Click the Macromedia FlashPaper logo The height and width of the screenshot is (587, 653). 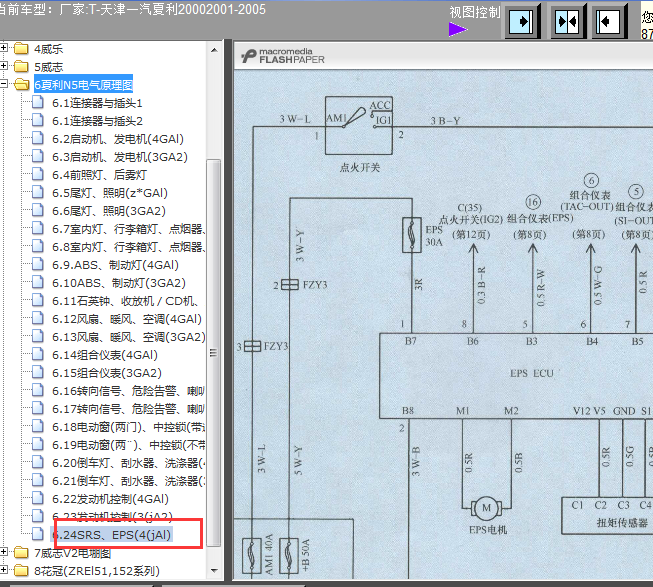pyautogui.click(x=283, y=56)
